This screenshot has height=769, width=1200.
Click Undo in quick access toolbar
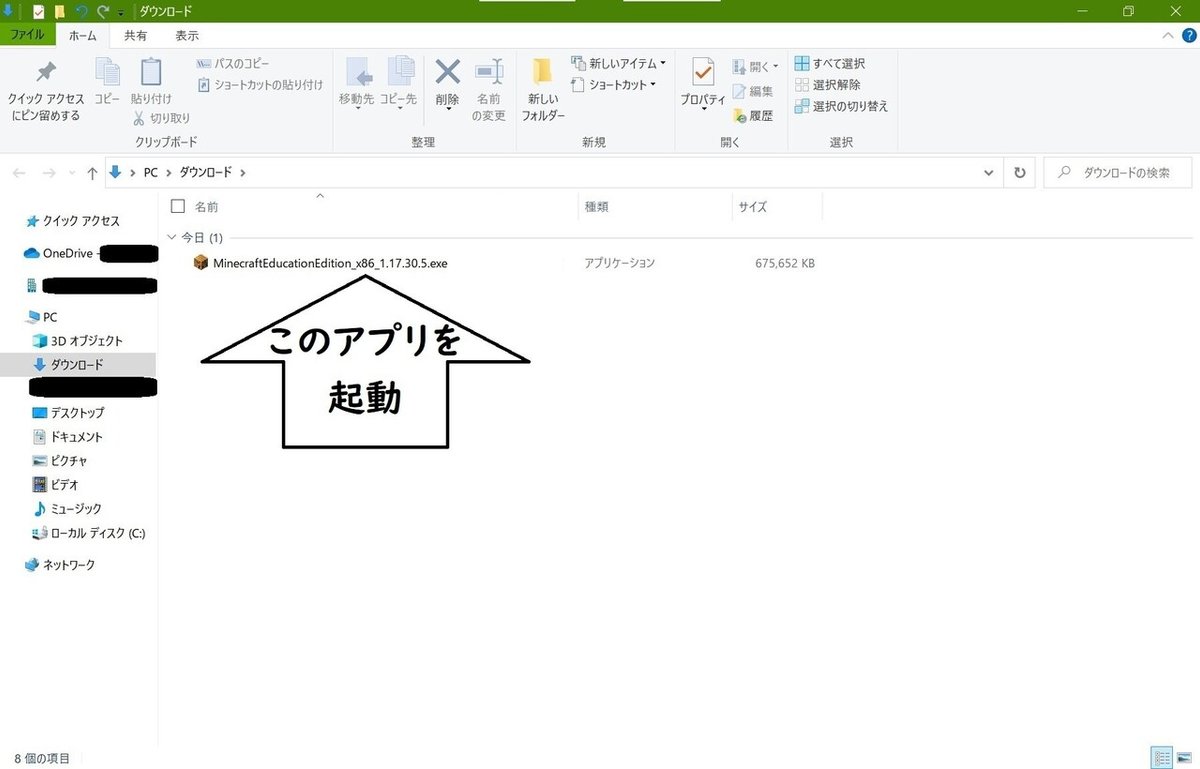[81, 12]
